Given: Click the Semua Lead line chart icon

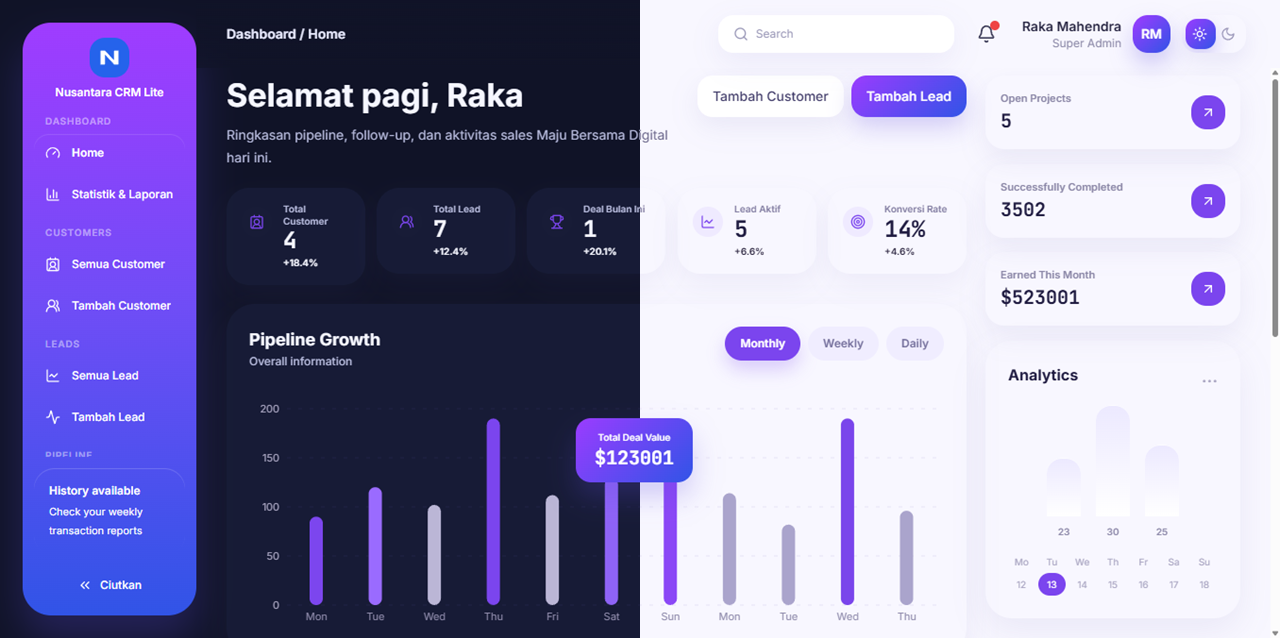Looking at the screenshot, I should pyautogui.click(x=53, y=376).
